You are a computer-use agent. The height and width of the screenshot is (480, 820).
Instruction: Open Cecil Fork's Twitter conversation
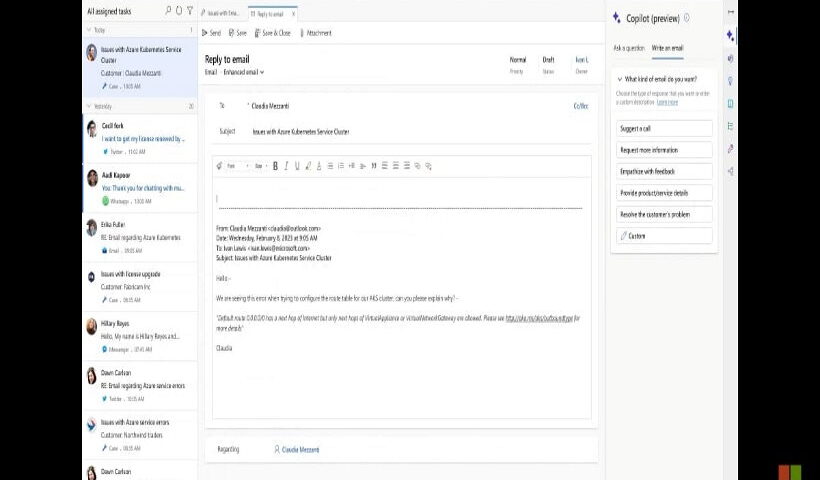(140, 139)
